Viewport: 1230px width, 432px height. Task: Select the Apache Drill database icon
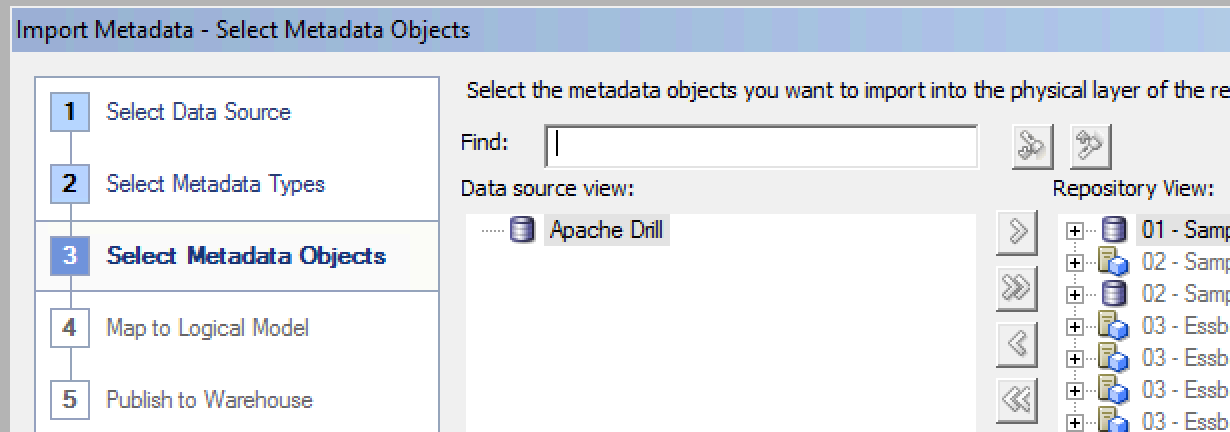tap(522, 231)
